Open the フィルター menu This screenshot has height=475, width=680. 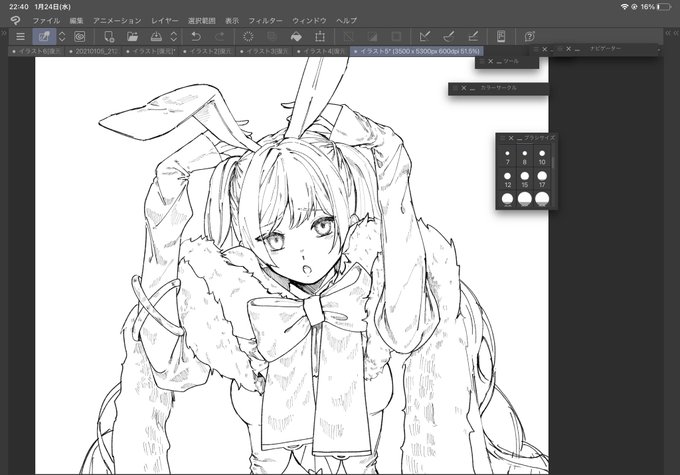pos(265,20)
